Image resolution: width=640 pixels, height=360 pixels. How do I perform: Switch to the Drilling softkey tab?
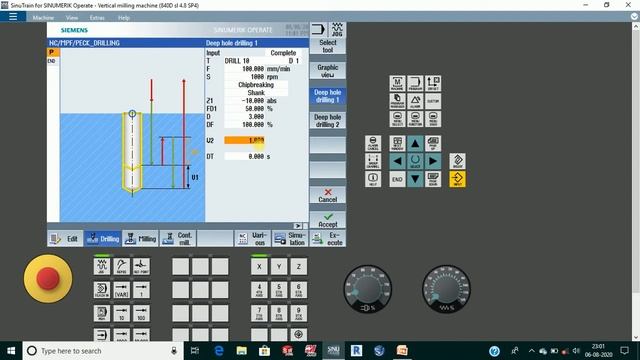(103, 239)
